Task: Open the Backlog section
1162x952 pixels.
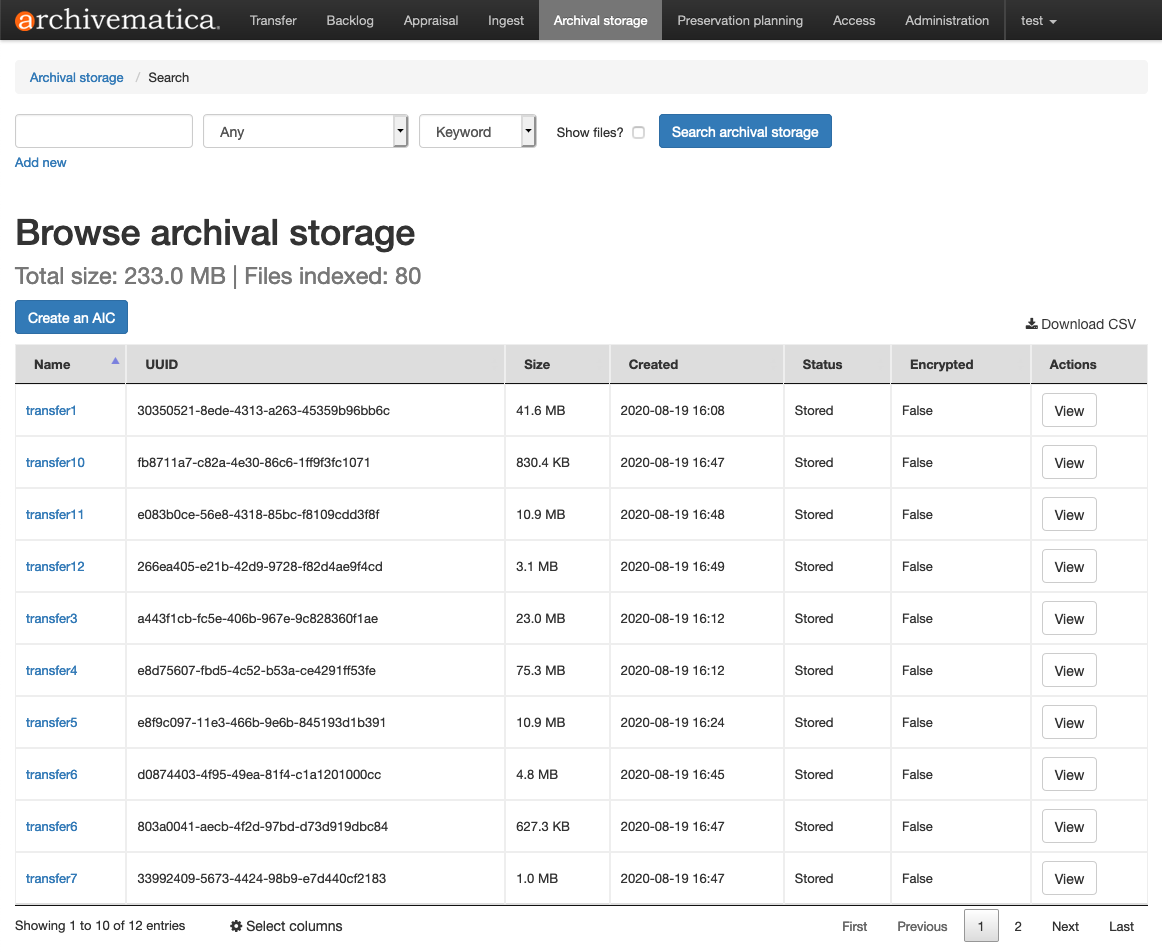Action: 349,20
